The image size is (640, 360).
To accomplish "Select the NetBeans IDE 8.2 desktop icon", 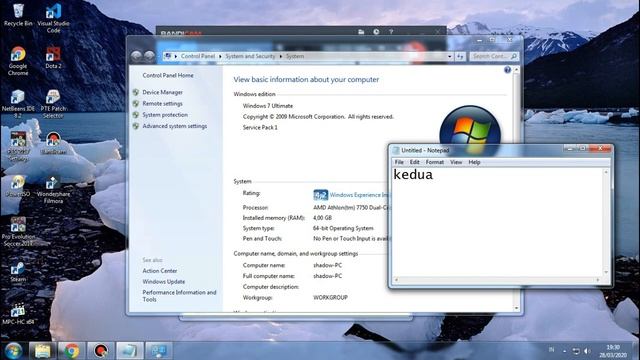I will [x=18, y=104].
